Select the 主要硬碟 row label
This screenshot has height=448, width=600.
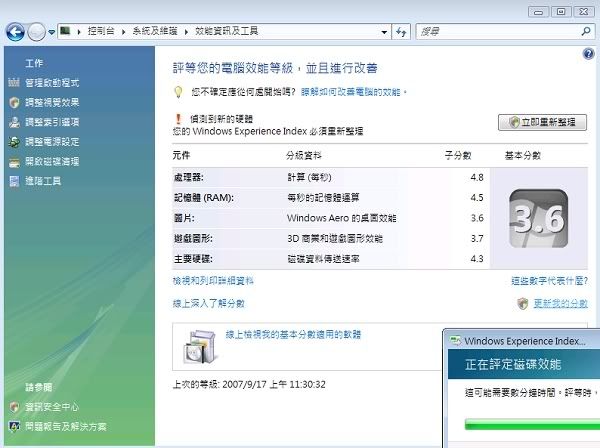tap(193, 259)
